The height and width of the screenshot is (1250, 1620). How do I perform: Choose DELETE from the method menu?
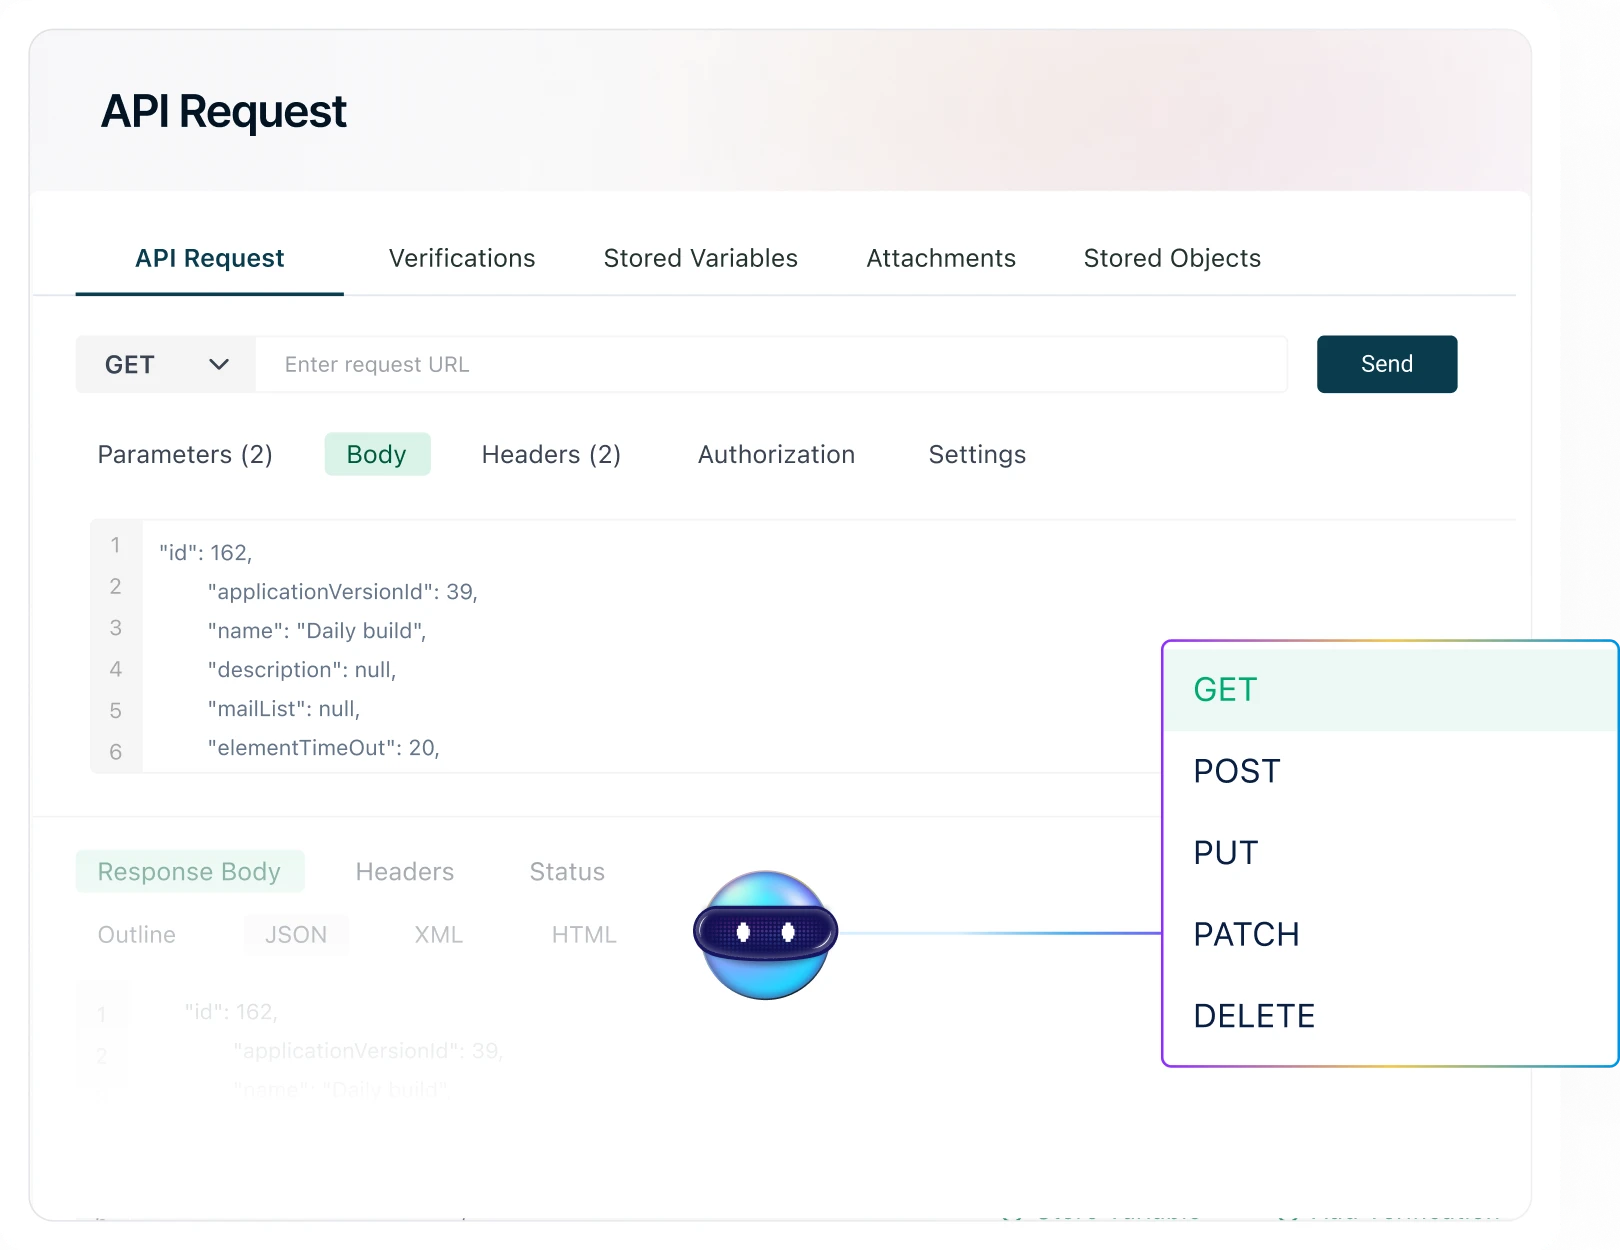(1253, 1015)
